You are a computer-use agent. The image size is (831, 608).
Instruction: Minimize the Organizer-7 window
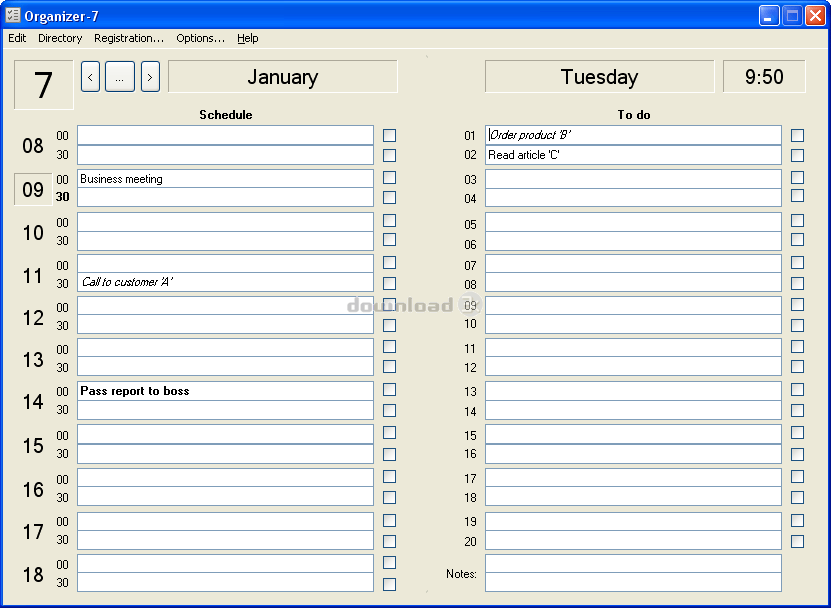coord(768,16)
